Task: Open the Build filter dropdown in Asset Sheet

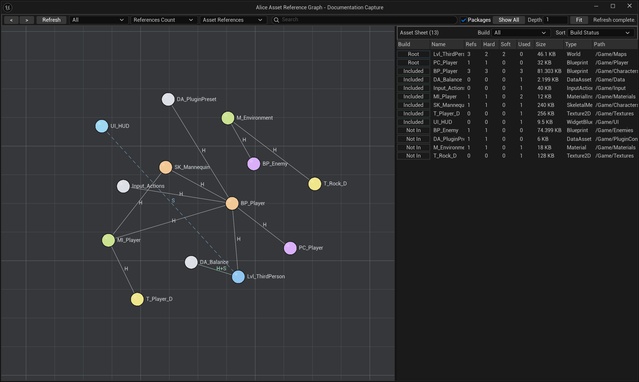Action: (x=520, y=33)
